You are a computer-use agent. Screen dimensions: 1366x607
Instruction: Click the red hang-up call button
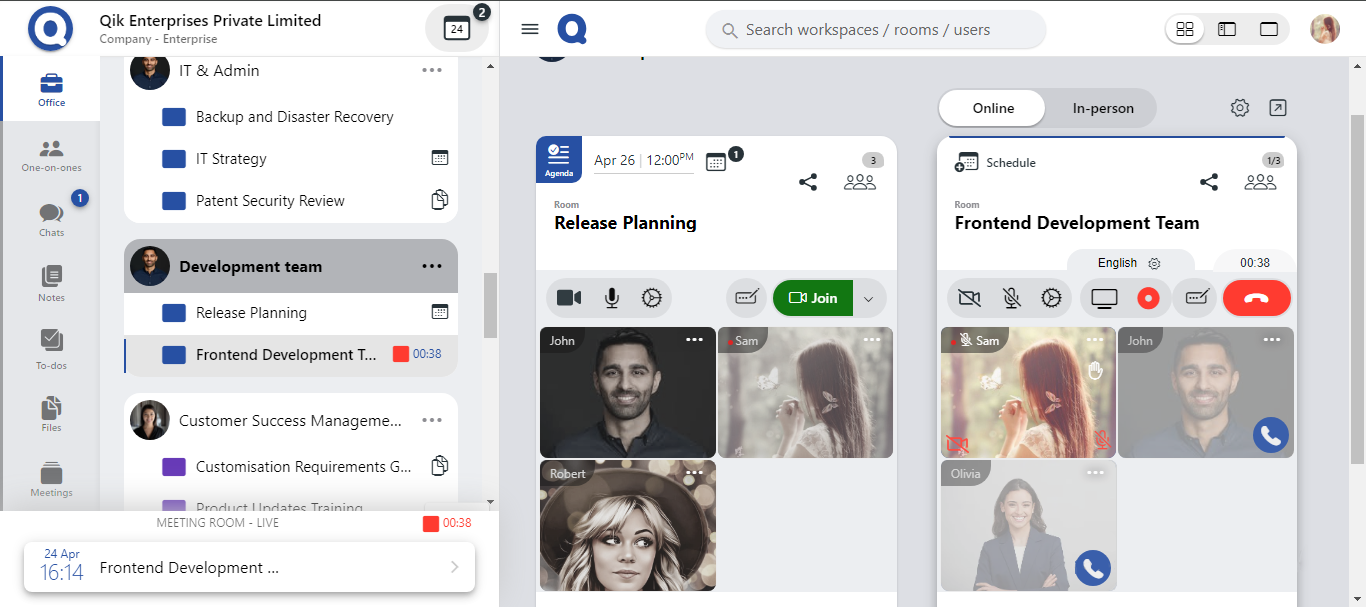(x=1256, y=298)
